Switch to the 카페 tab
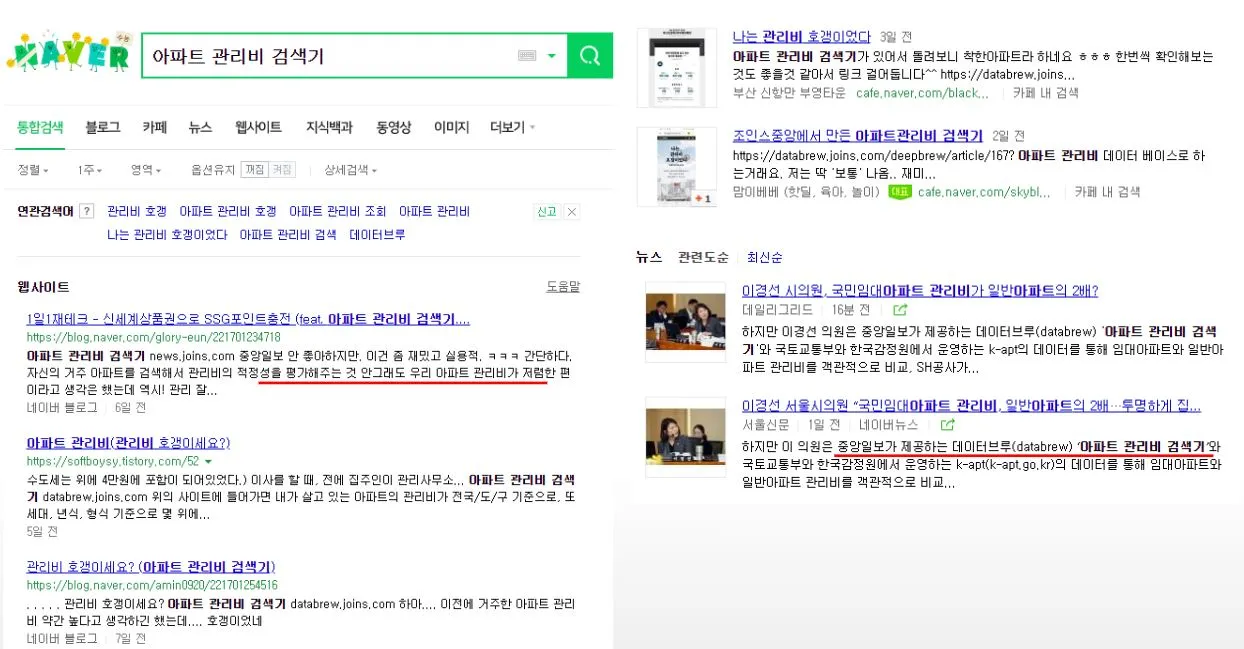The image size is (1244, 649). pyautogui.click(x=154, y=128)
